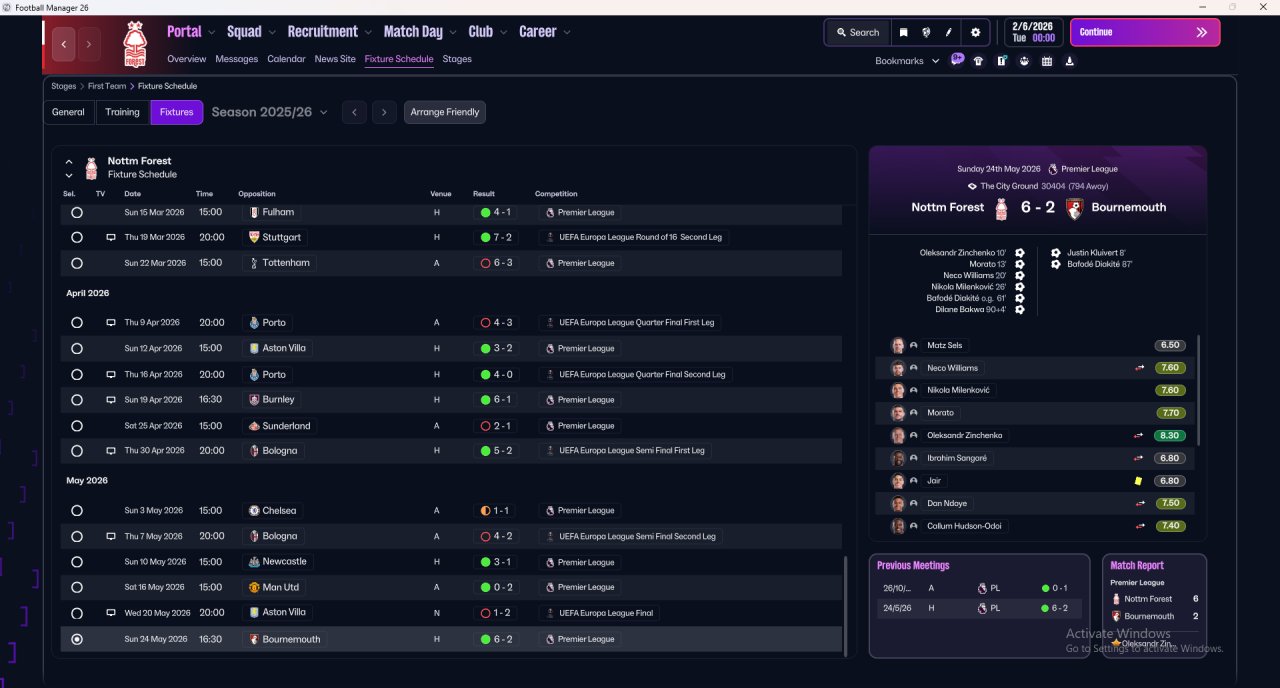The height and width of the screenshot is (688, 1280).
Task: Click Matz Sels player face thumbnail
Action: [x=898, y=345]
